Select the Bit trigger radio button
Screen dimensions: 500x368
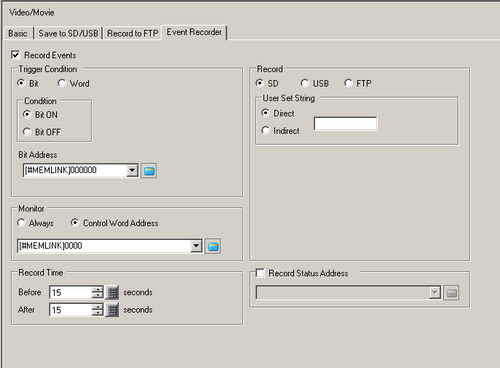tap(21, 83)
